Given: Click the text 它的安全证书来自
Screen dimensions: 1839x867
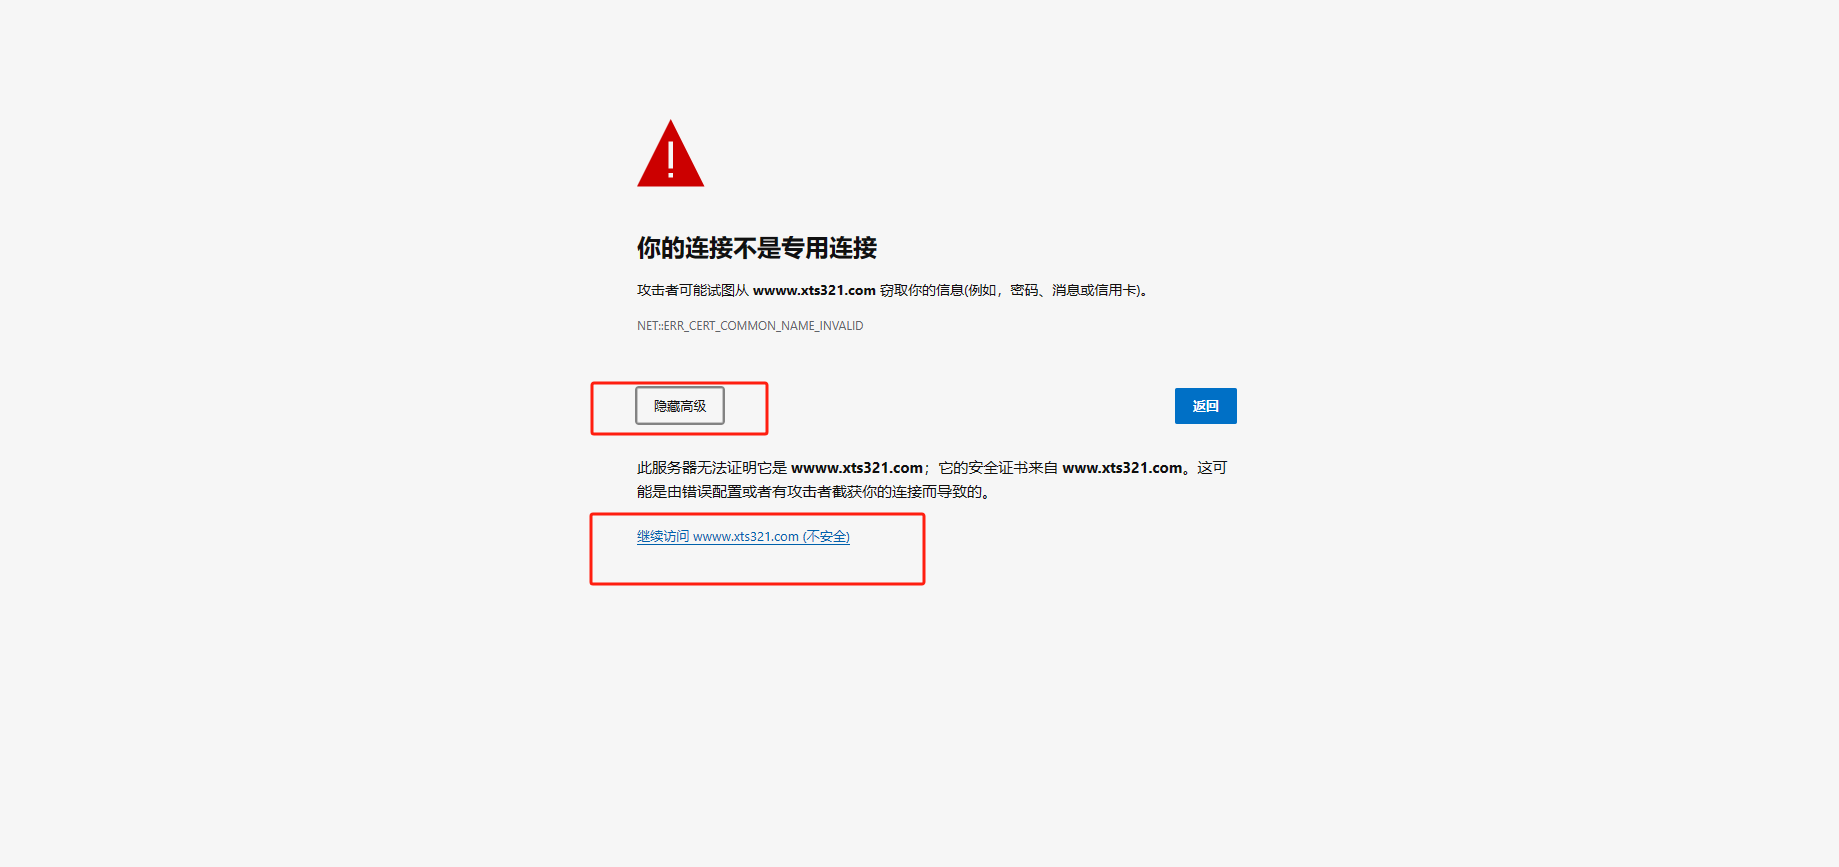Looking at the screenshot, I should tap(998, 468).
